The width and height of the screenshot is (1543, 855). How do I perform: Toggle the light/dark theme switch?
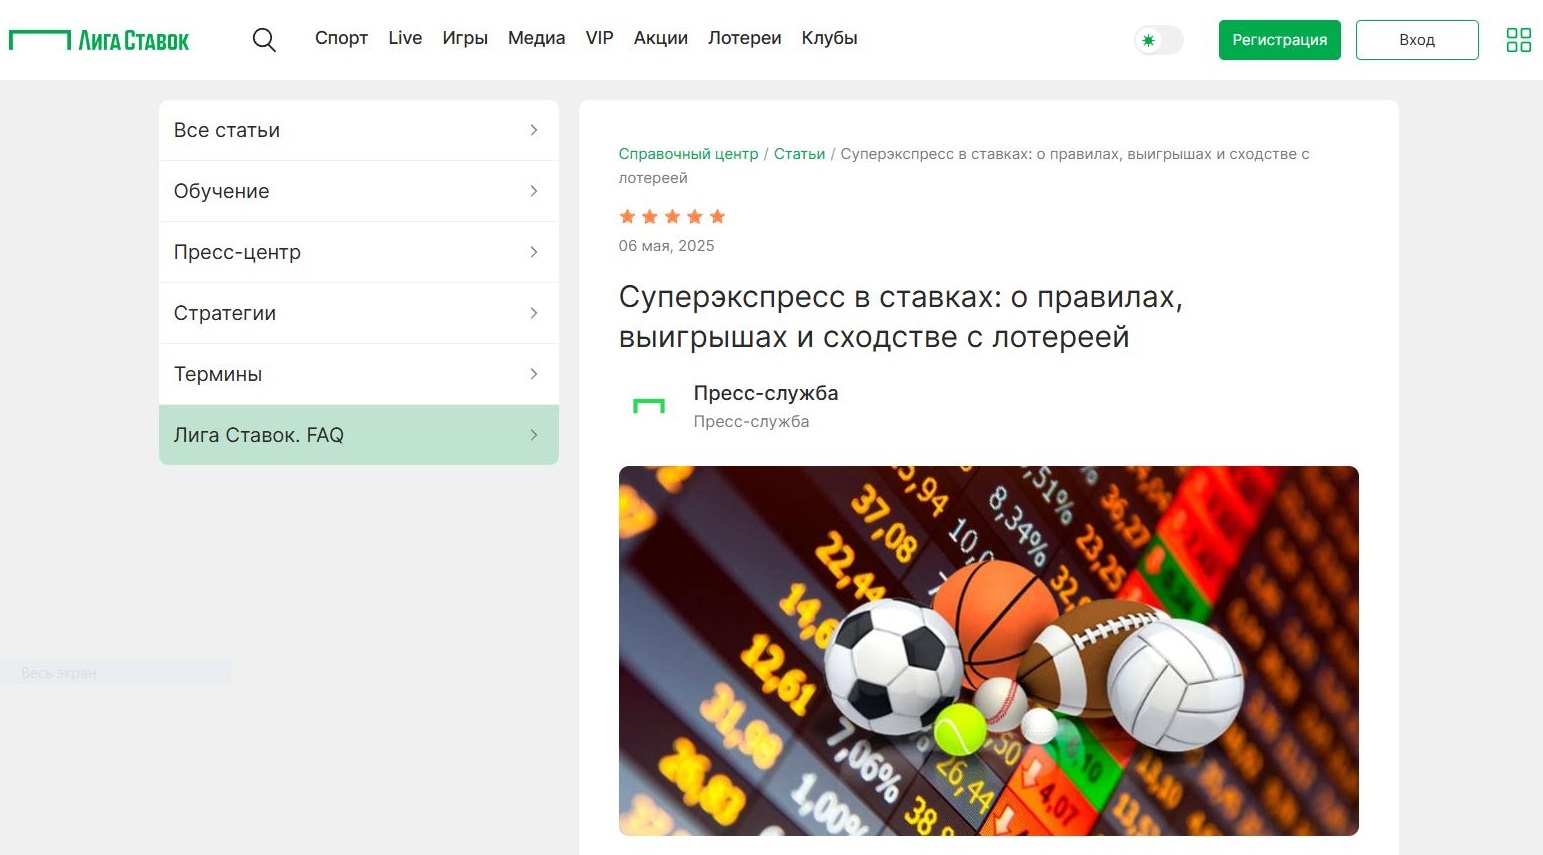[1159, 40]
